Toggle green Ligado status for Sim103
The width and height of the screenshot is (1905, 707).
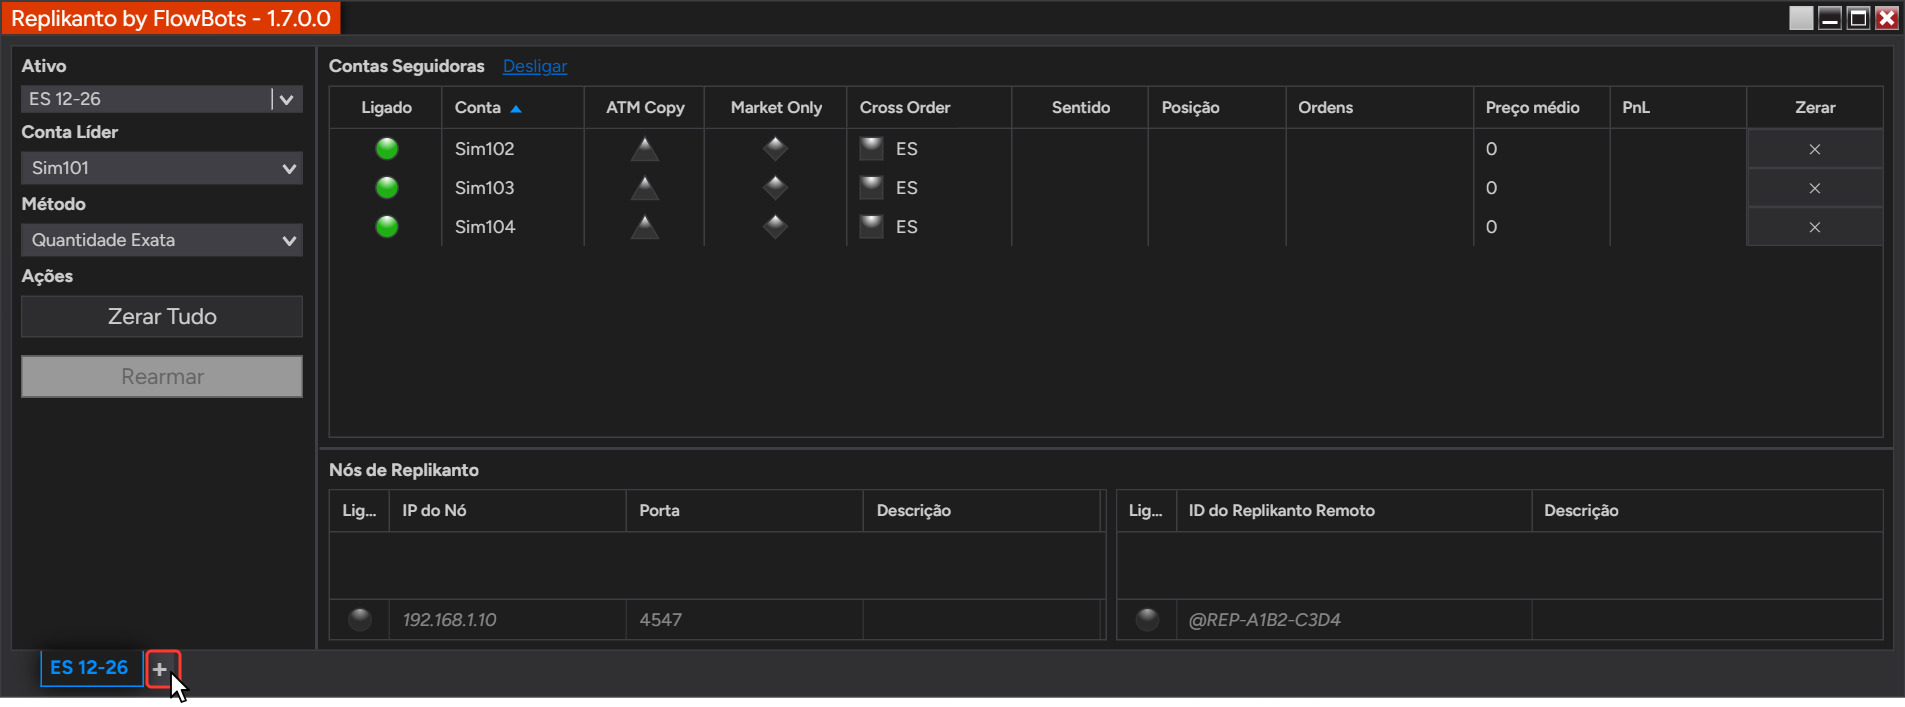(387, 188)
